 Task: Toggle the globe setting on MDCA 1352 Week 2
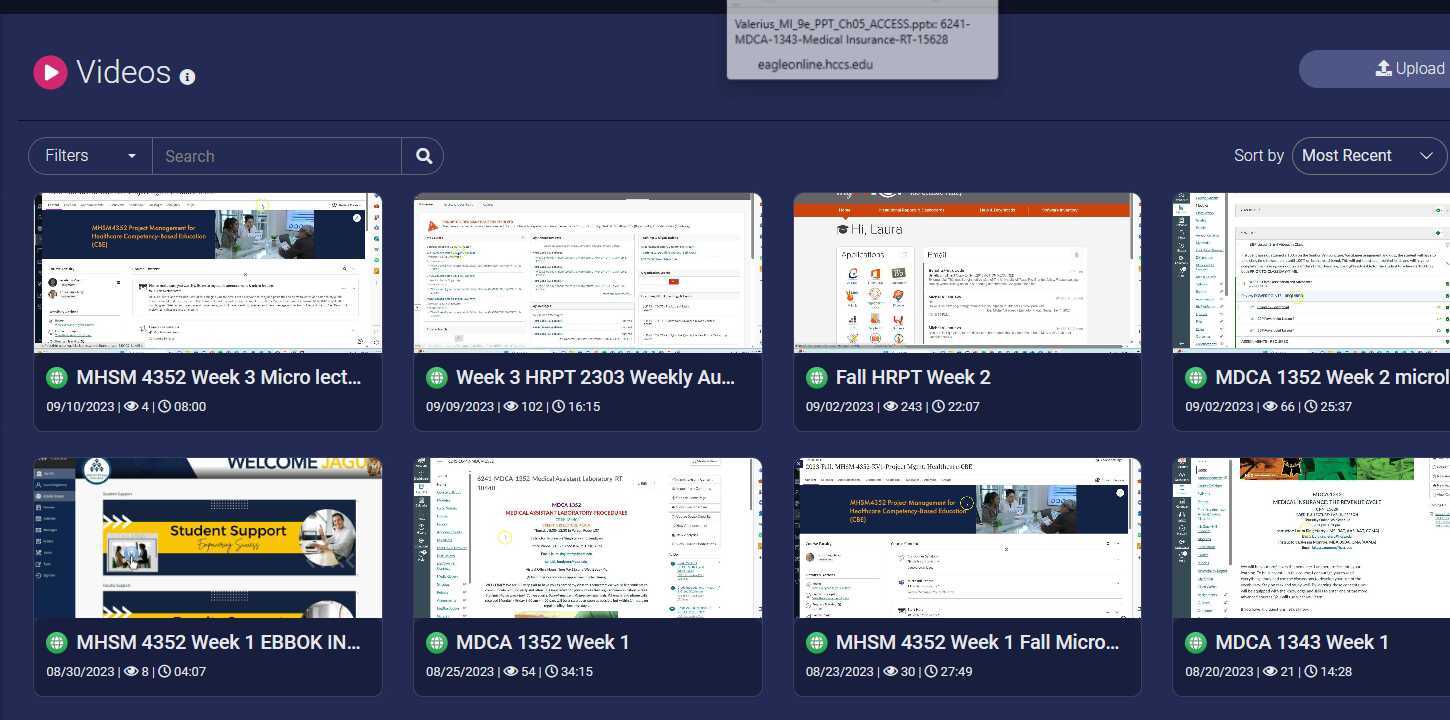tap(1196, 377)
